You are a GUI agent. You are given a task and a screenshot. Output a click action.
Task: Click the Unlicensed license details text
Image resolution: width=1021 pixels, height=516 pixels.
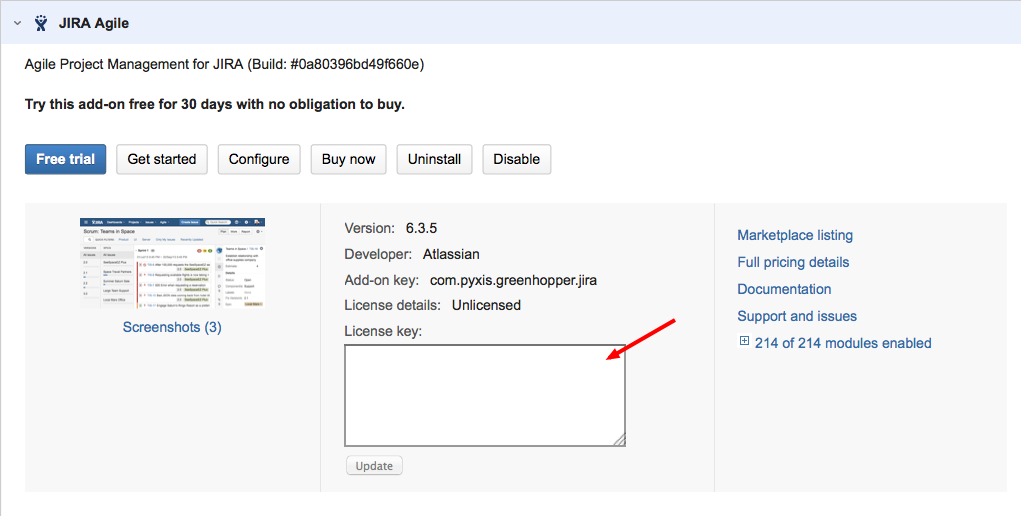click(486, 306)
